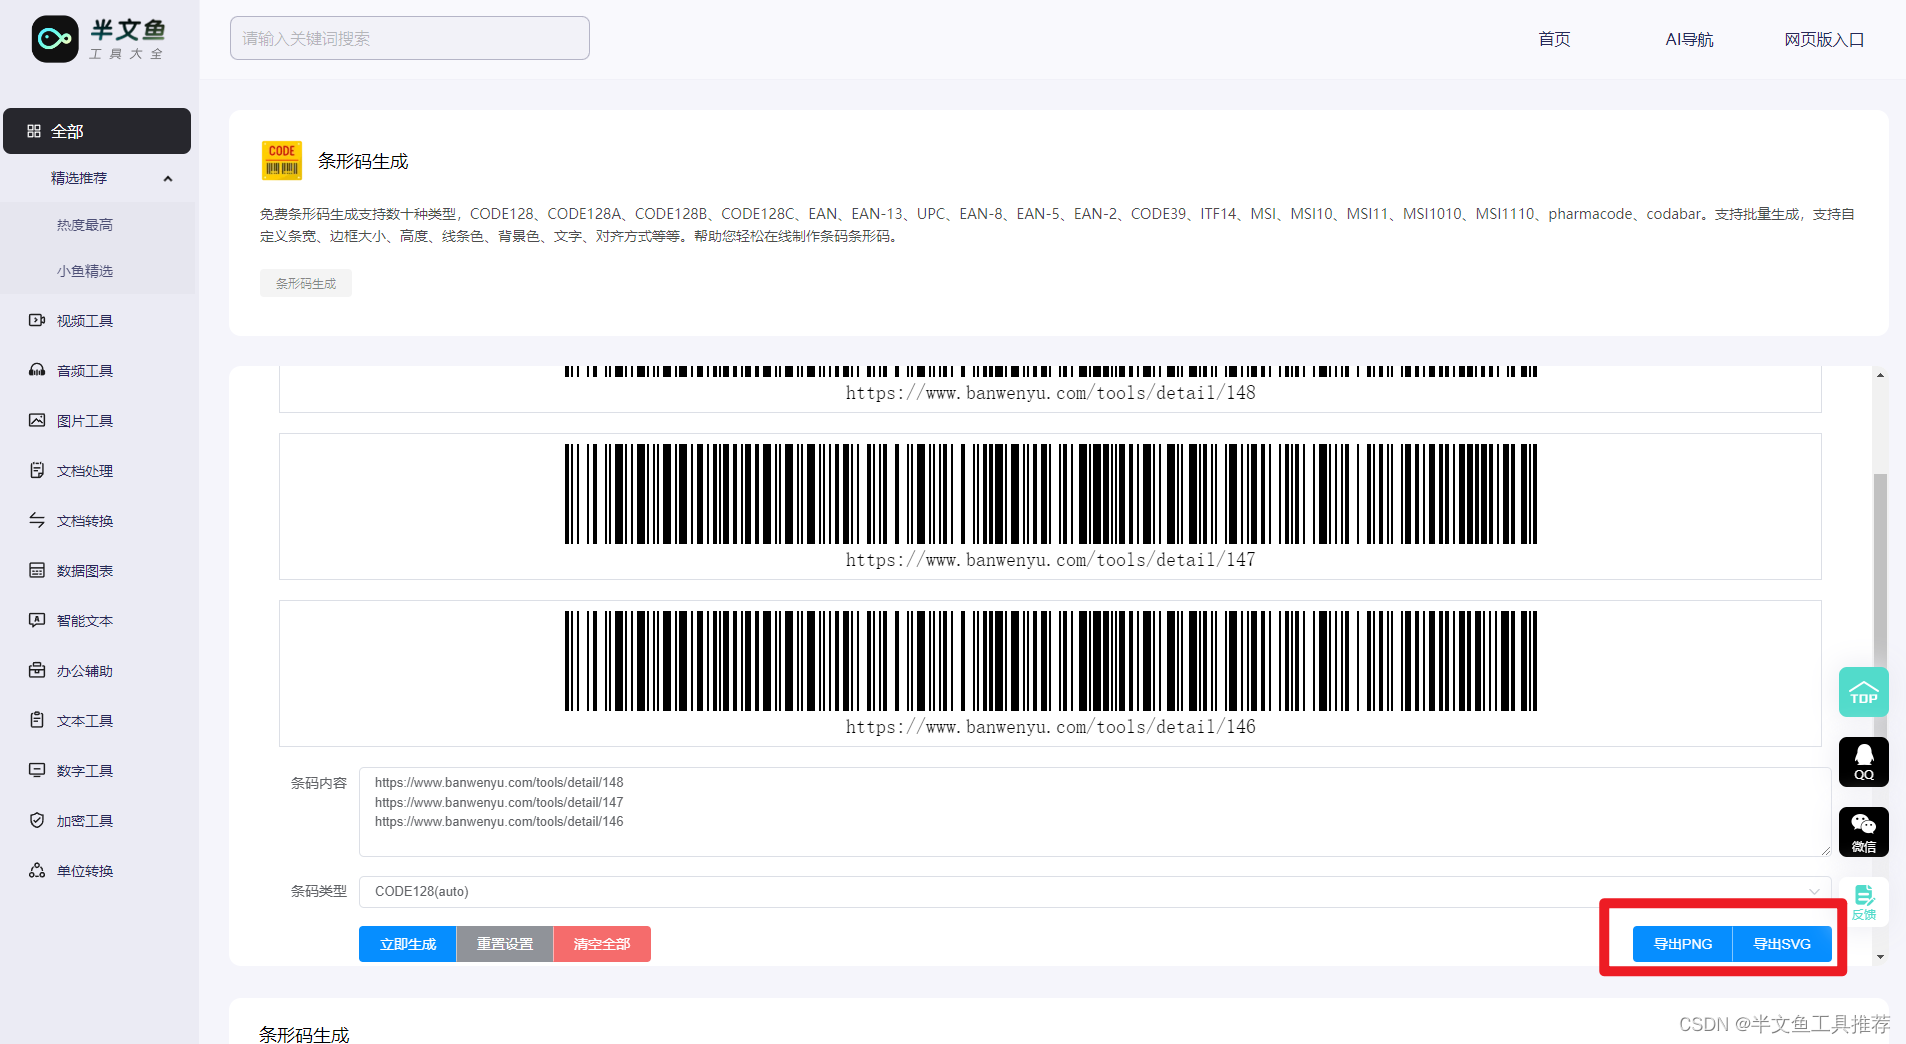The height and width of the screenshot is (1044, 1906).
Task: Click 清空全部 button
Action: point(602,944)
